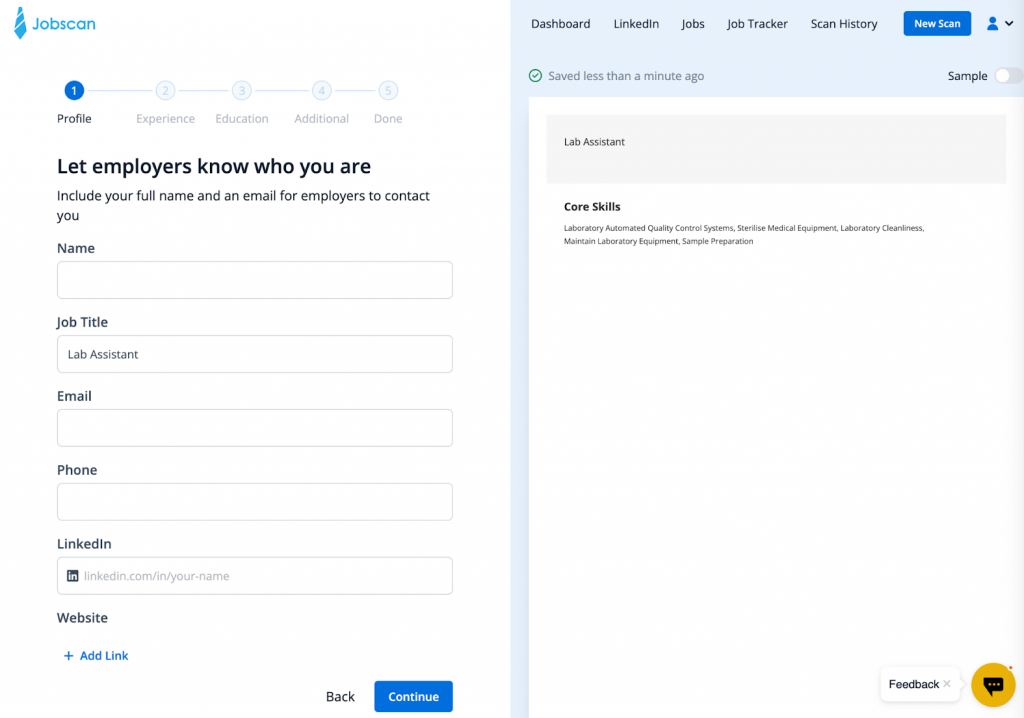The image size is (1024, 718).
Task: Open the Job Tracker page
Action: coord(757,24)
